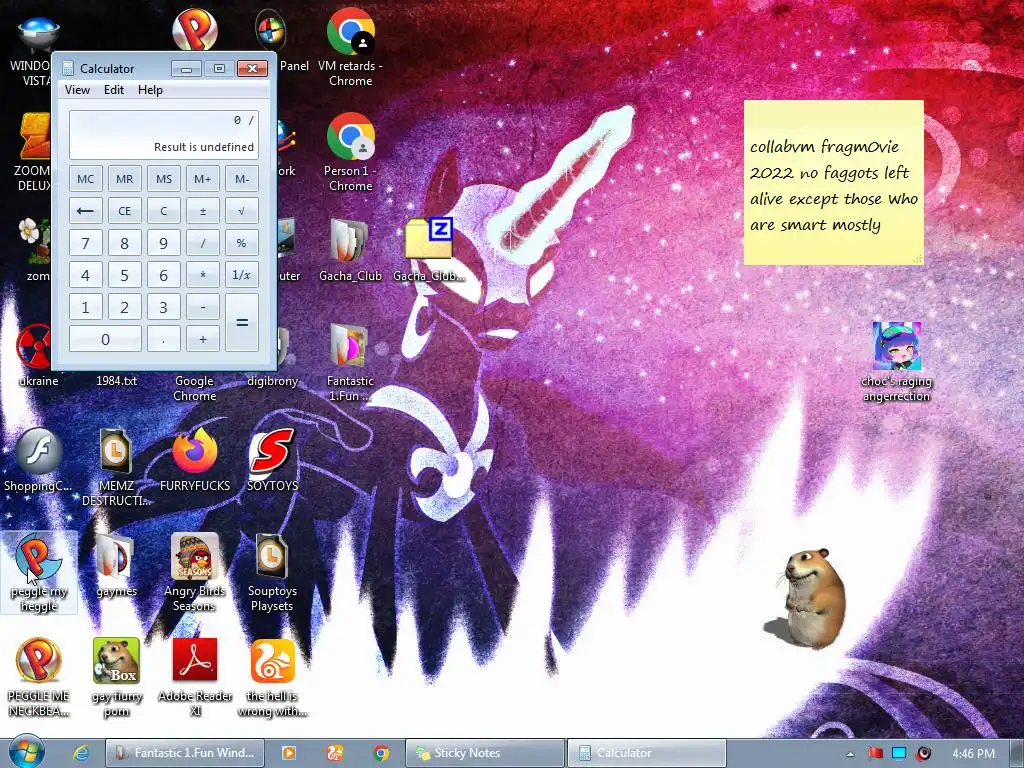Switch to Fantastic 1.Fun Wind... taskbar button
Image resolution: width=1024 pixels, height=768 pixels.
click(x=185, y=753)
